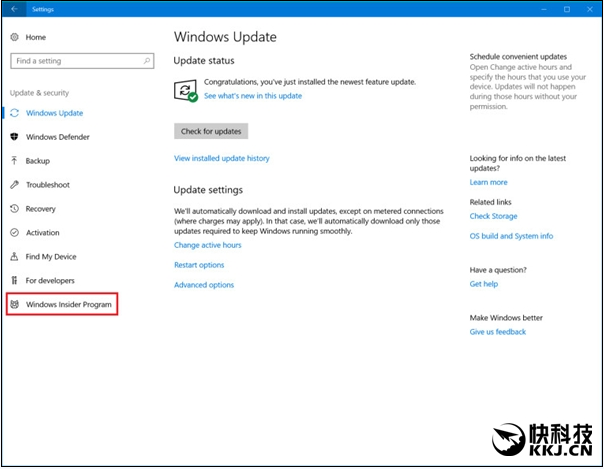
Task: Click the Home gear icon
Action: point(14,37)
